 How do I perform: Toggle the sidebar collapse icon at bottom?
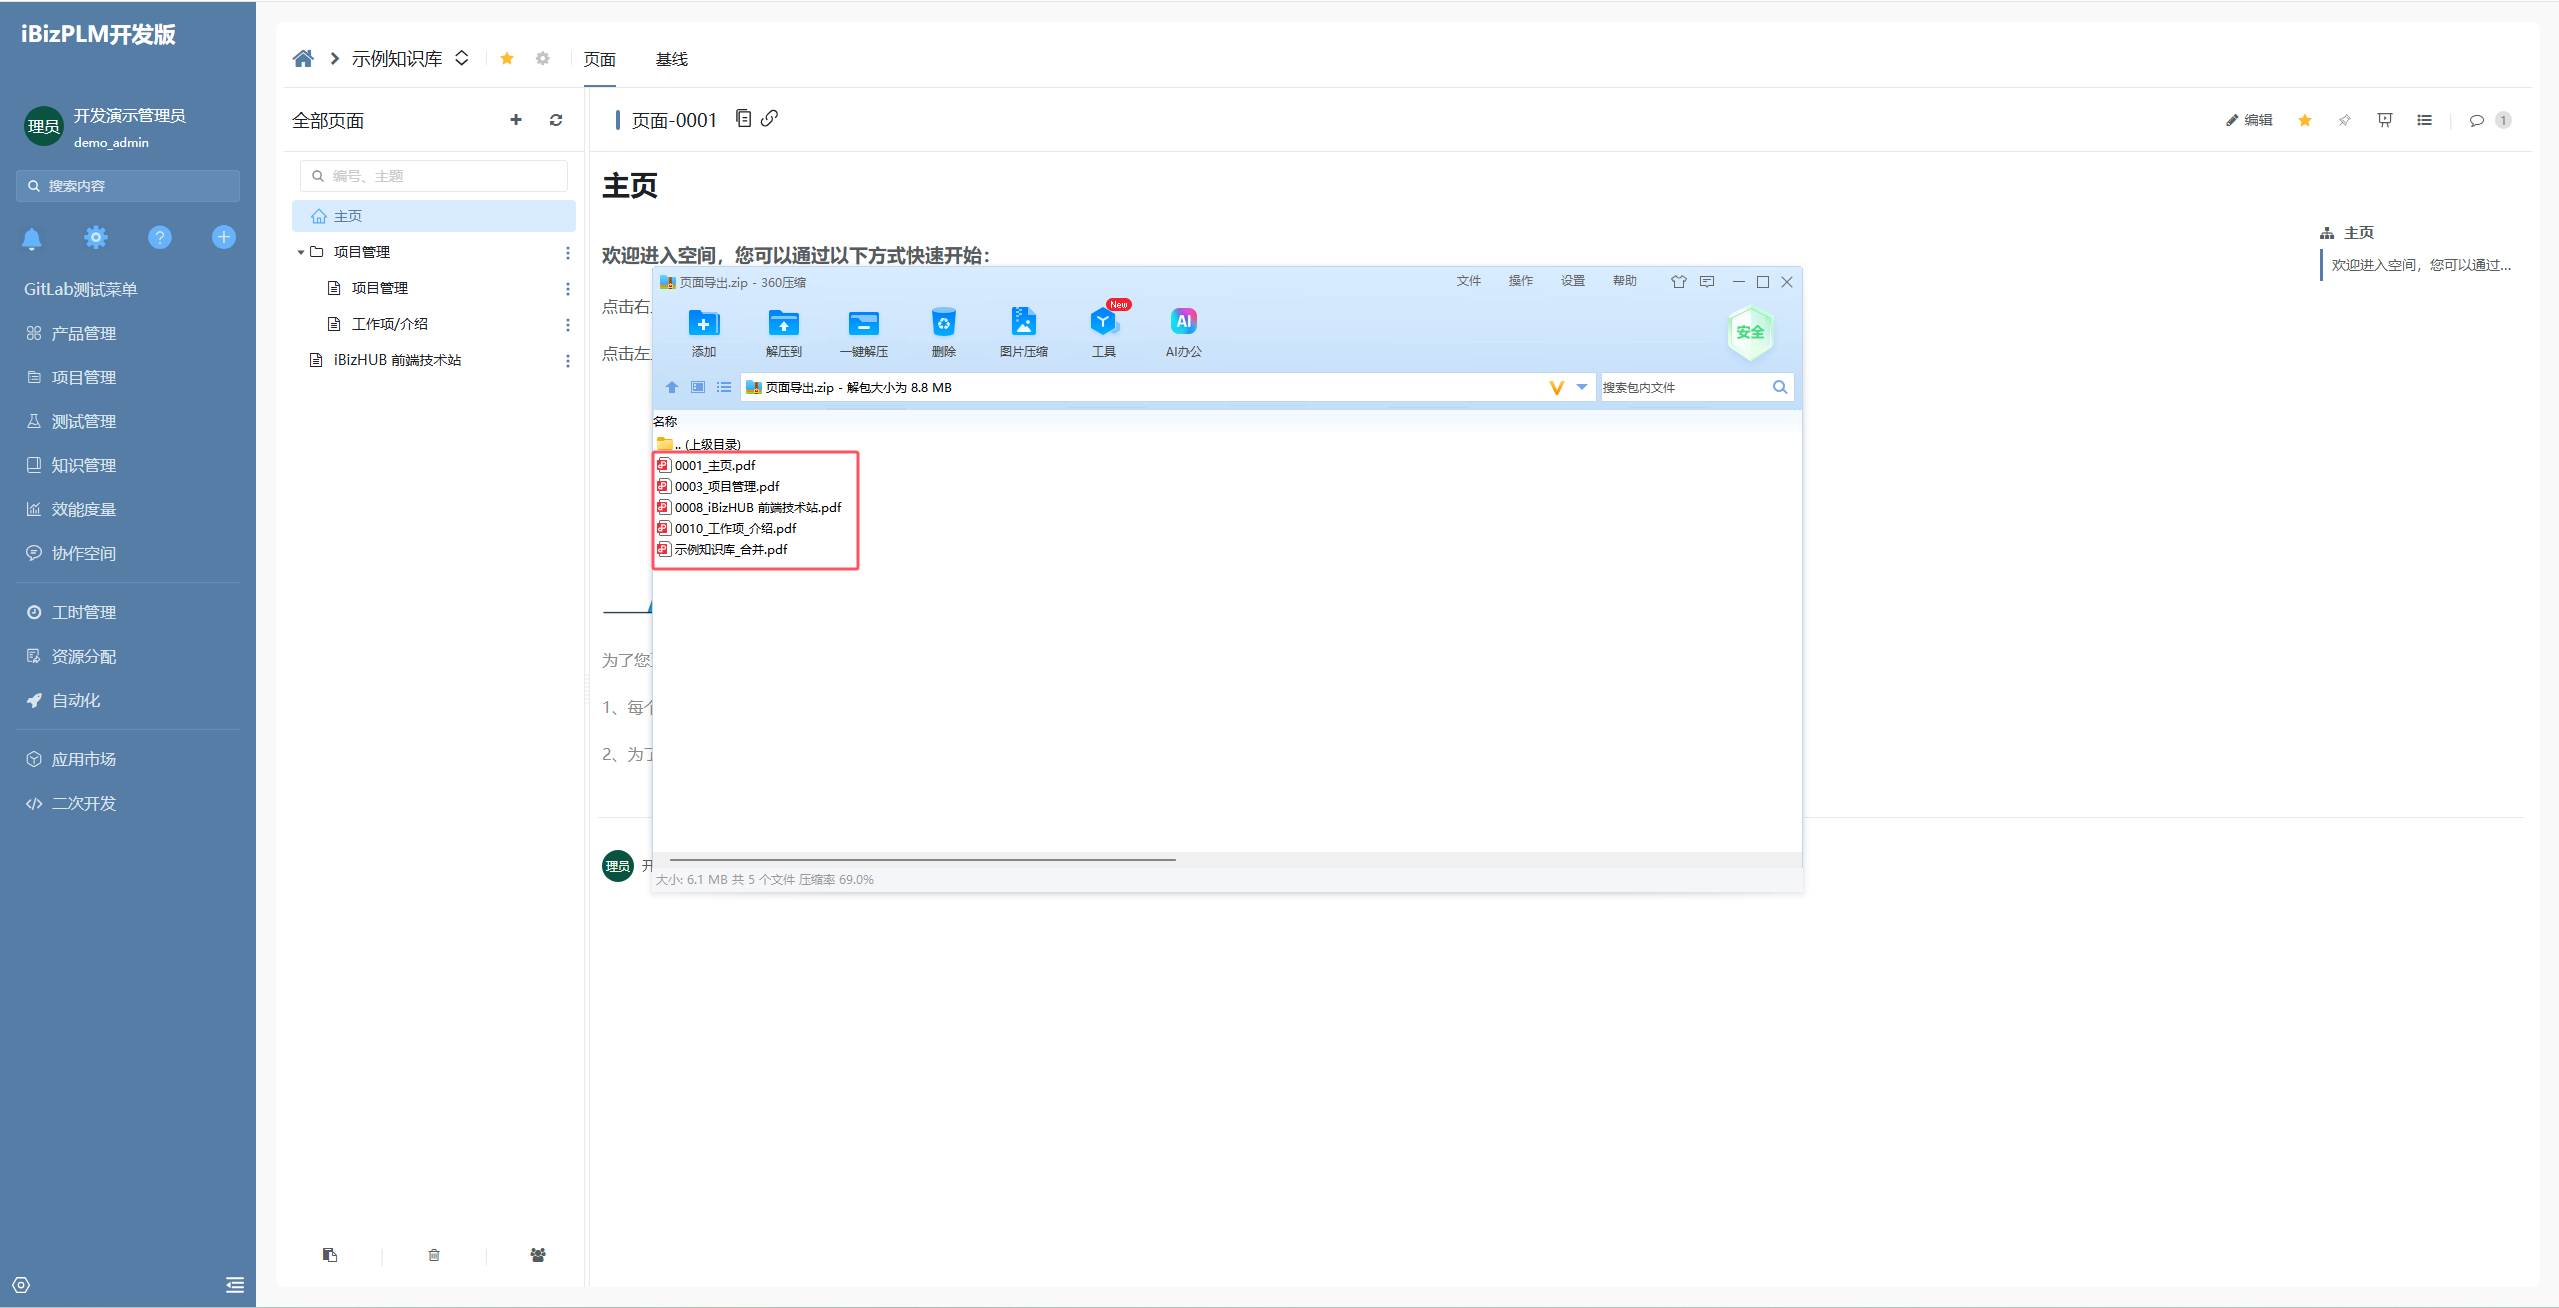235,1285
